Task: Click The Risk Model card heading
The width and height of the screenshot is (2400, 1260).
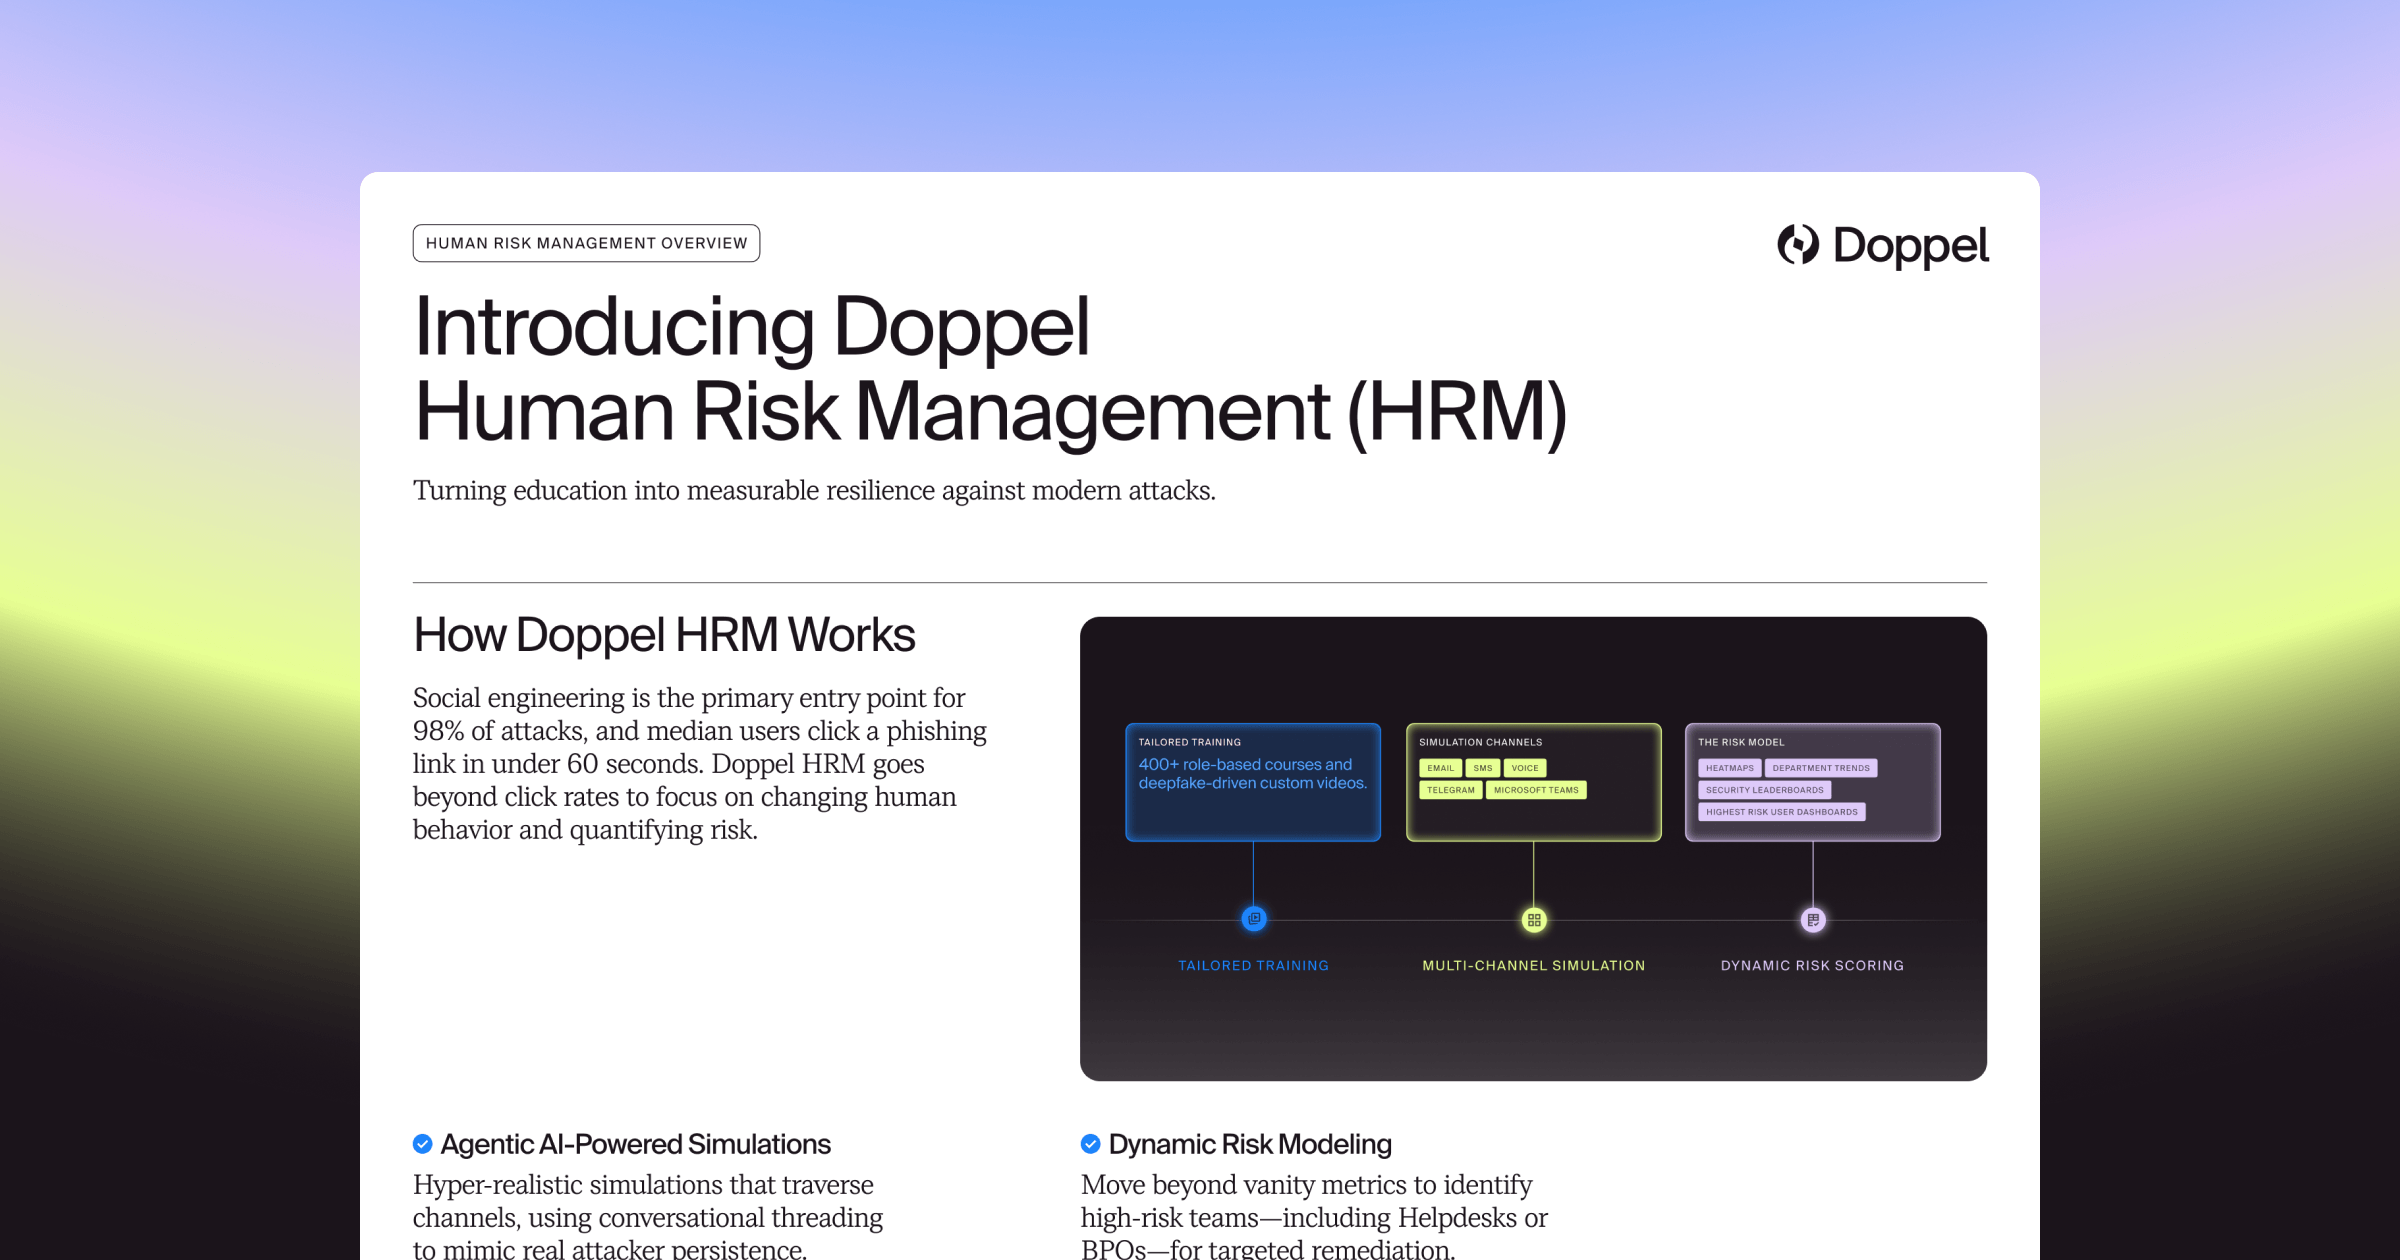Action: 1741,742
